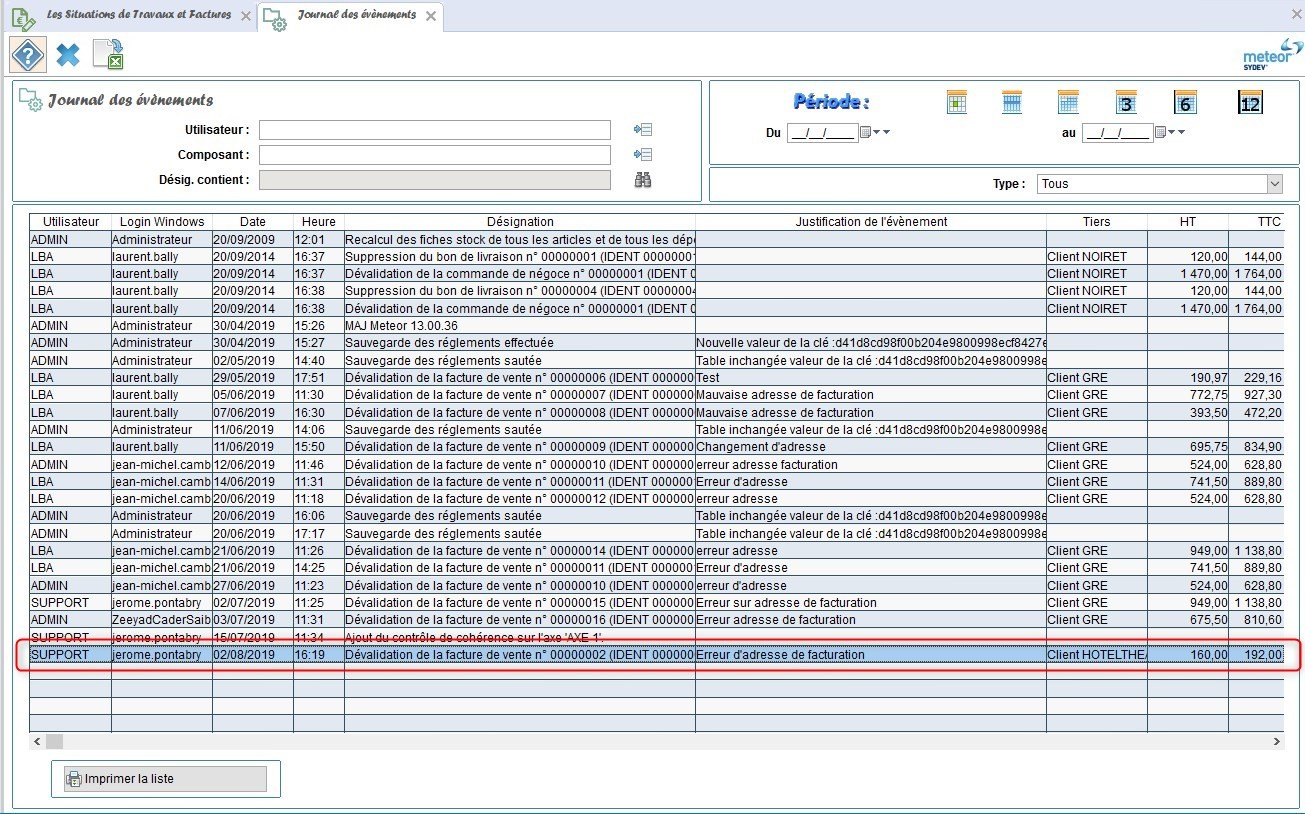The height and width of the screenshot is (814, 1305).
Task: Select row 'Recalcul des fiches stock'
Action: (657, 240)
